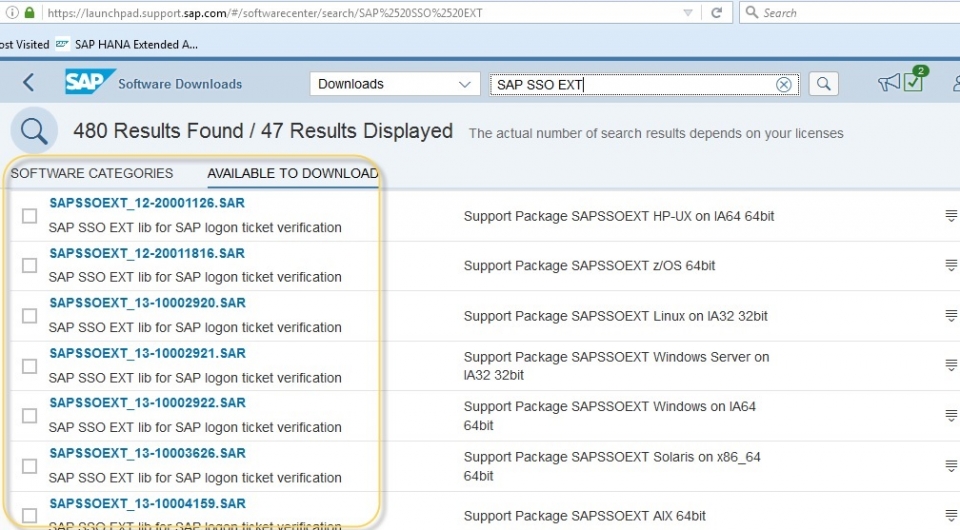Check the box for SAPSSOEXT_13-10002920.SAR
Image resolution: width=960 pixels, height=530 pixels.
pyautogui.click(x=29, y=316)
